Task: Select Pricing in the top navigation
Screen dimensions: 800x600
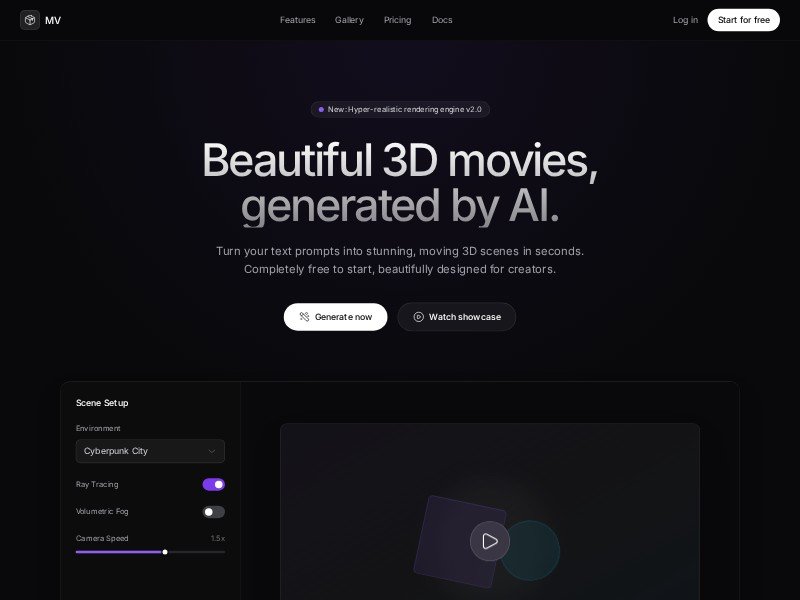Action: [397, 20]
